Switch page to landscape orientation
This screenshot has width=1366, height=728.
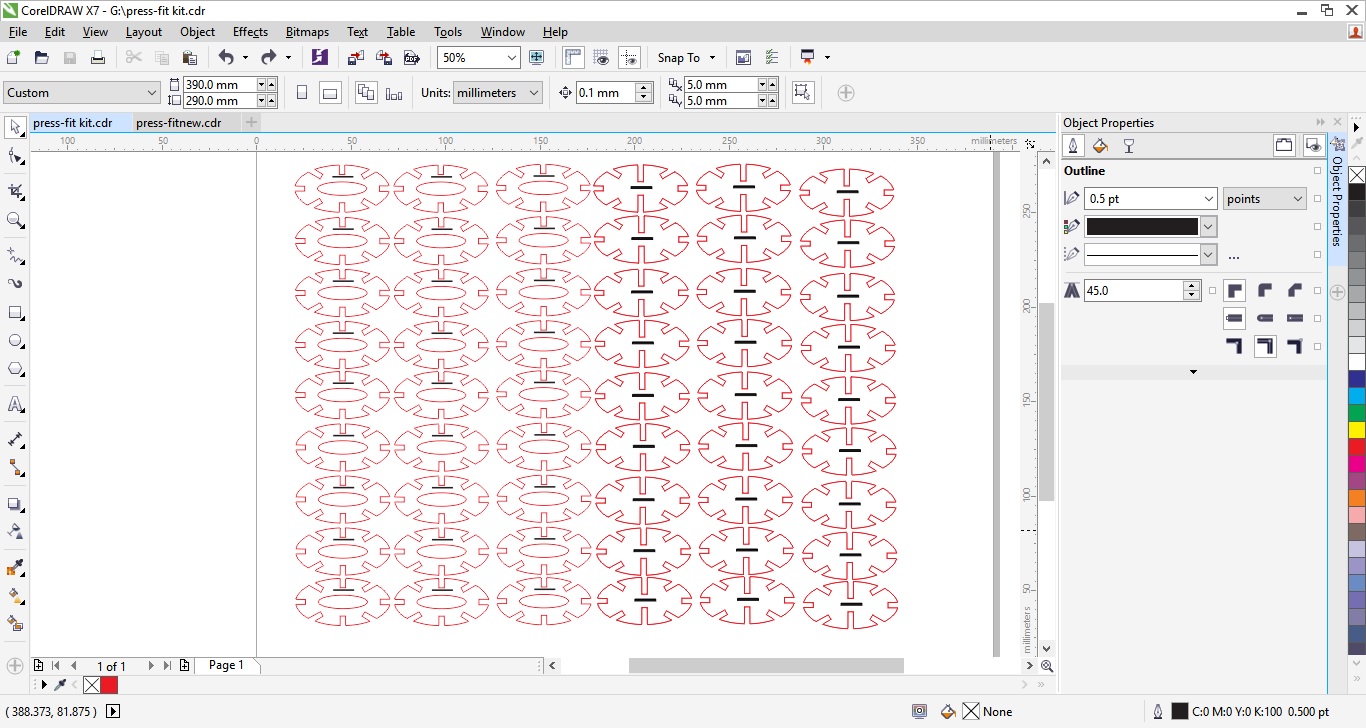point(330,93)
